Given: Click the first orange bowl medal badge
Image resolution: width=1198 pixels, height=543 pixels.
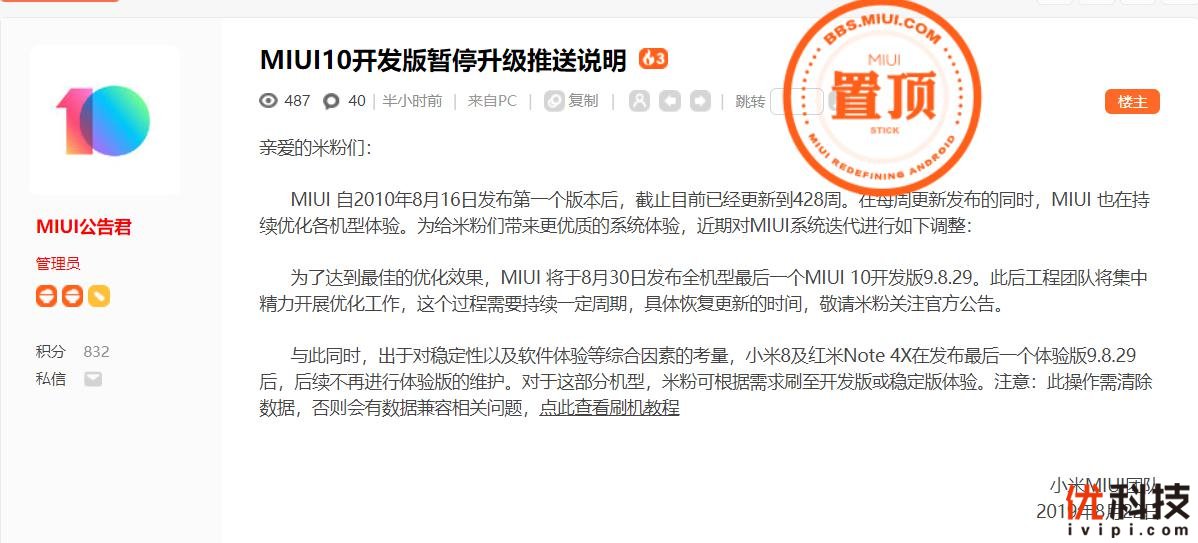Looking at the screenshot, I should (x=47, y=296).
